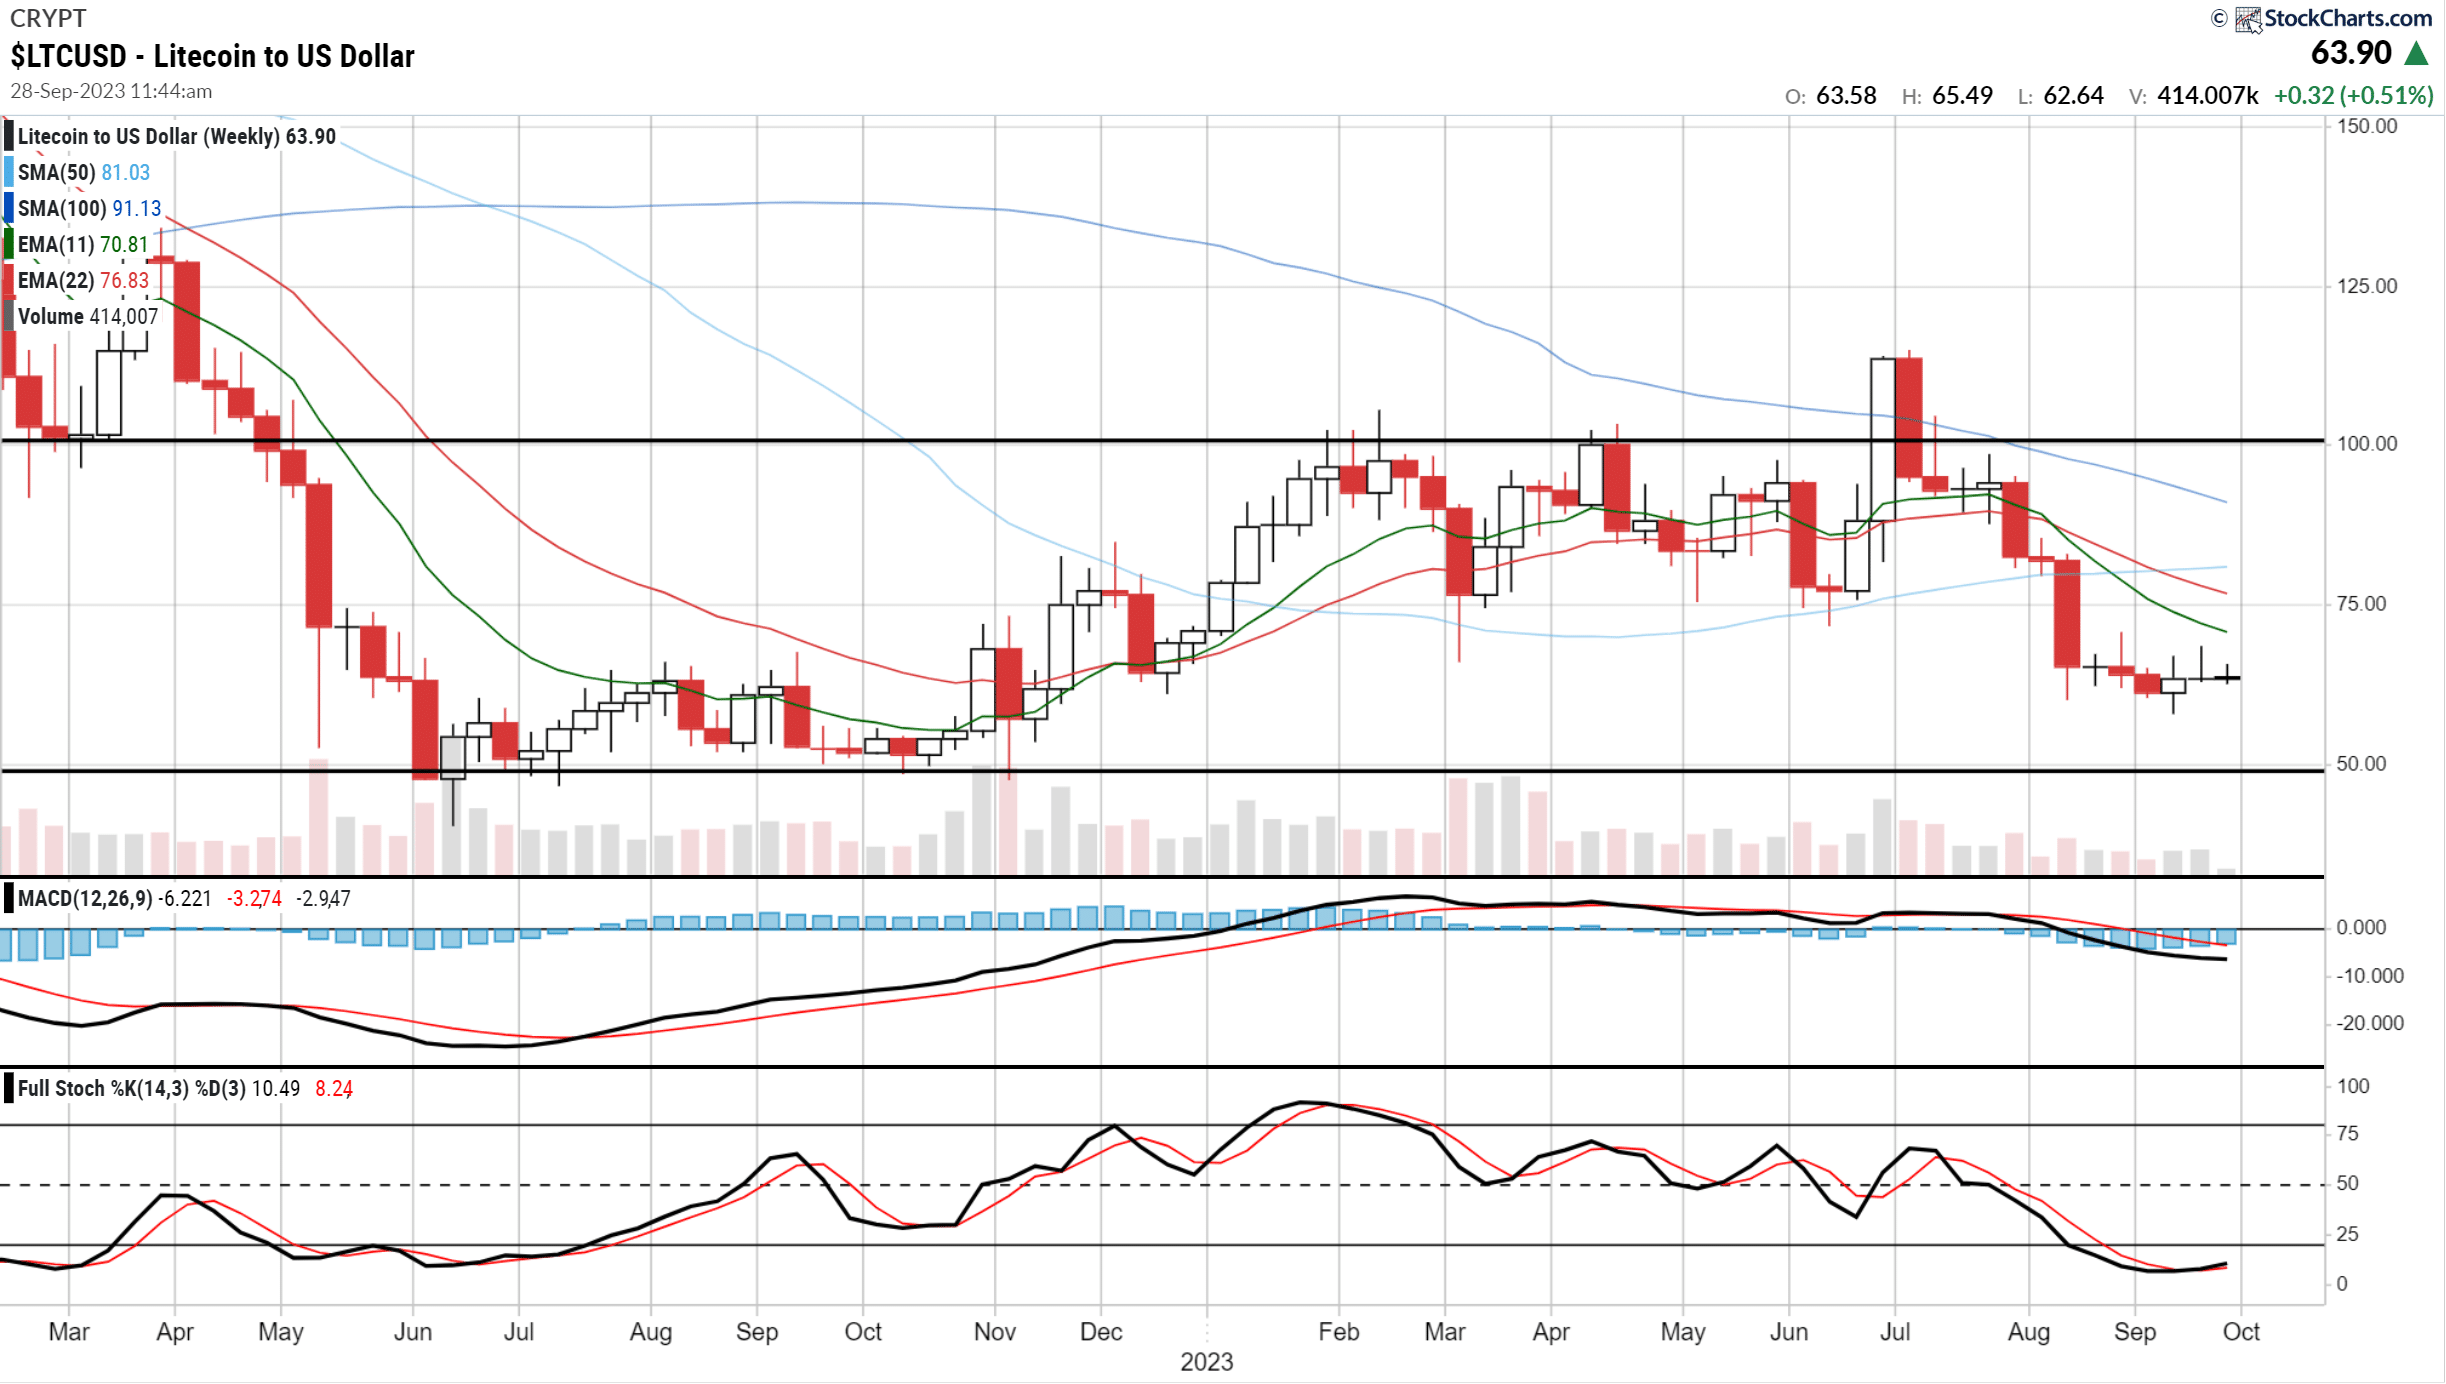Click the horizontal support line at 50
This screenshot has width=2446, height=1384.
point(1162,770)
